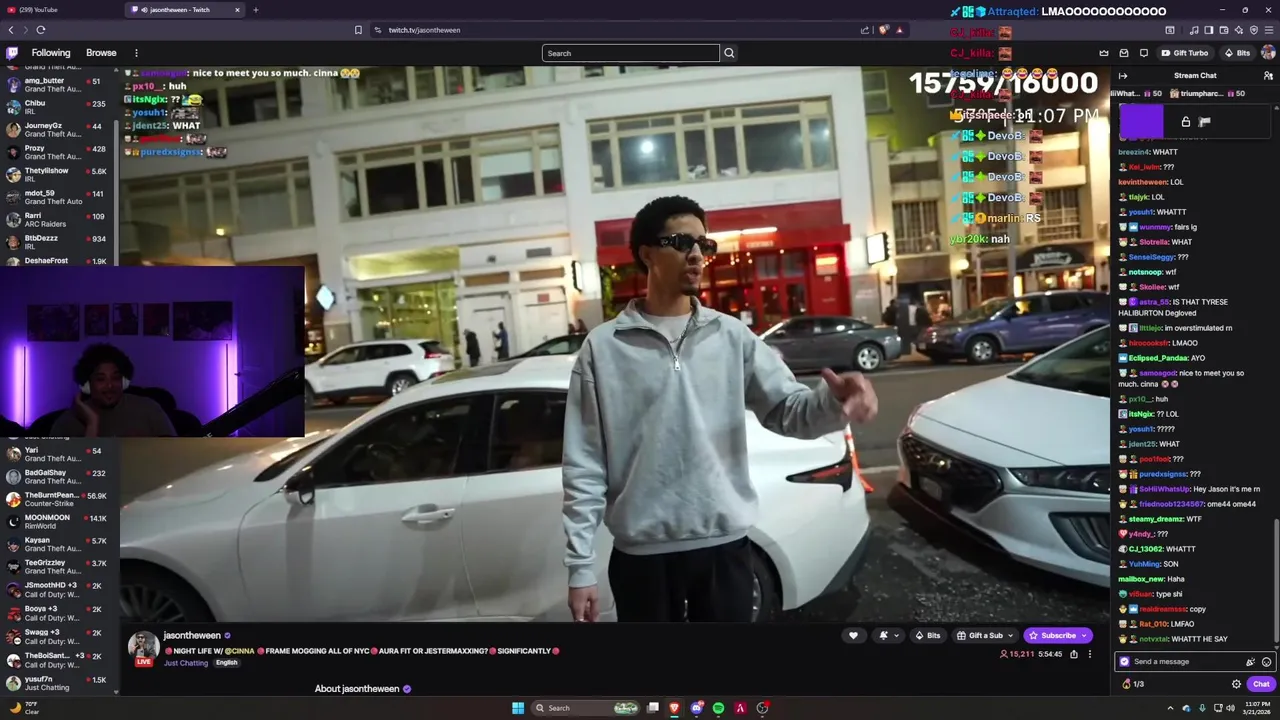Open Spotify from the taskbar
Image resolution: width=1280 pixels, height=720 pixels.
coord(718,708)
